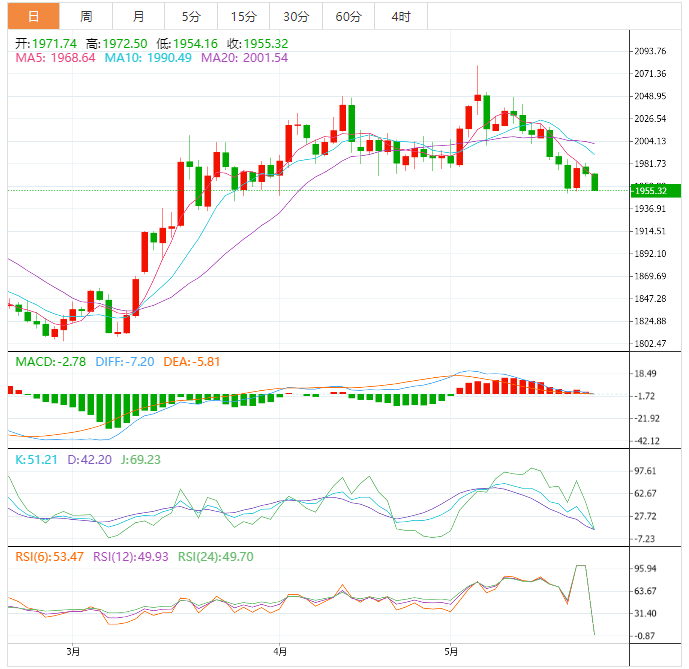Switch to the 周 weekly tab
The width and height of the screenshot is (689, 669).
[x=86, y=16]
